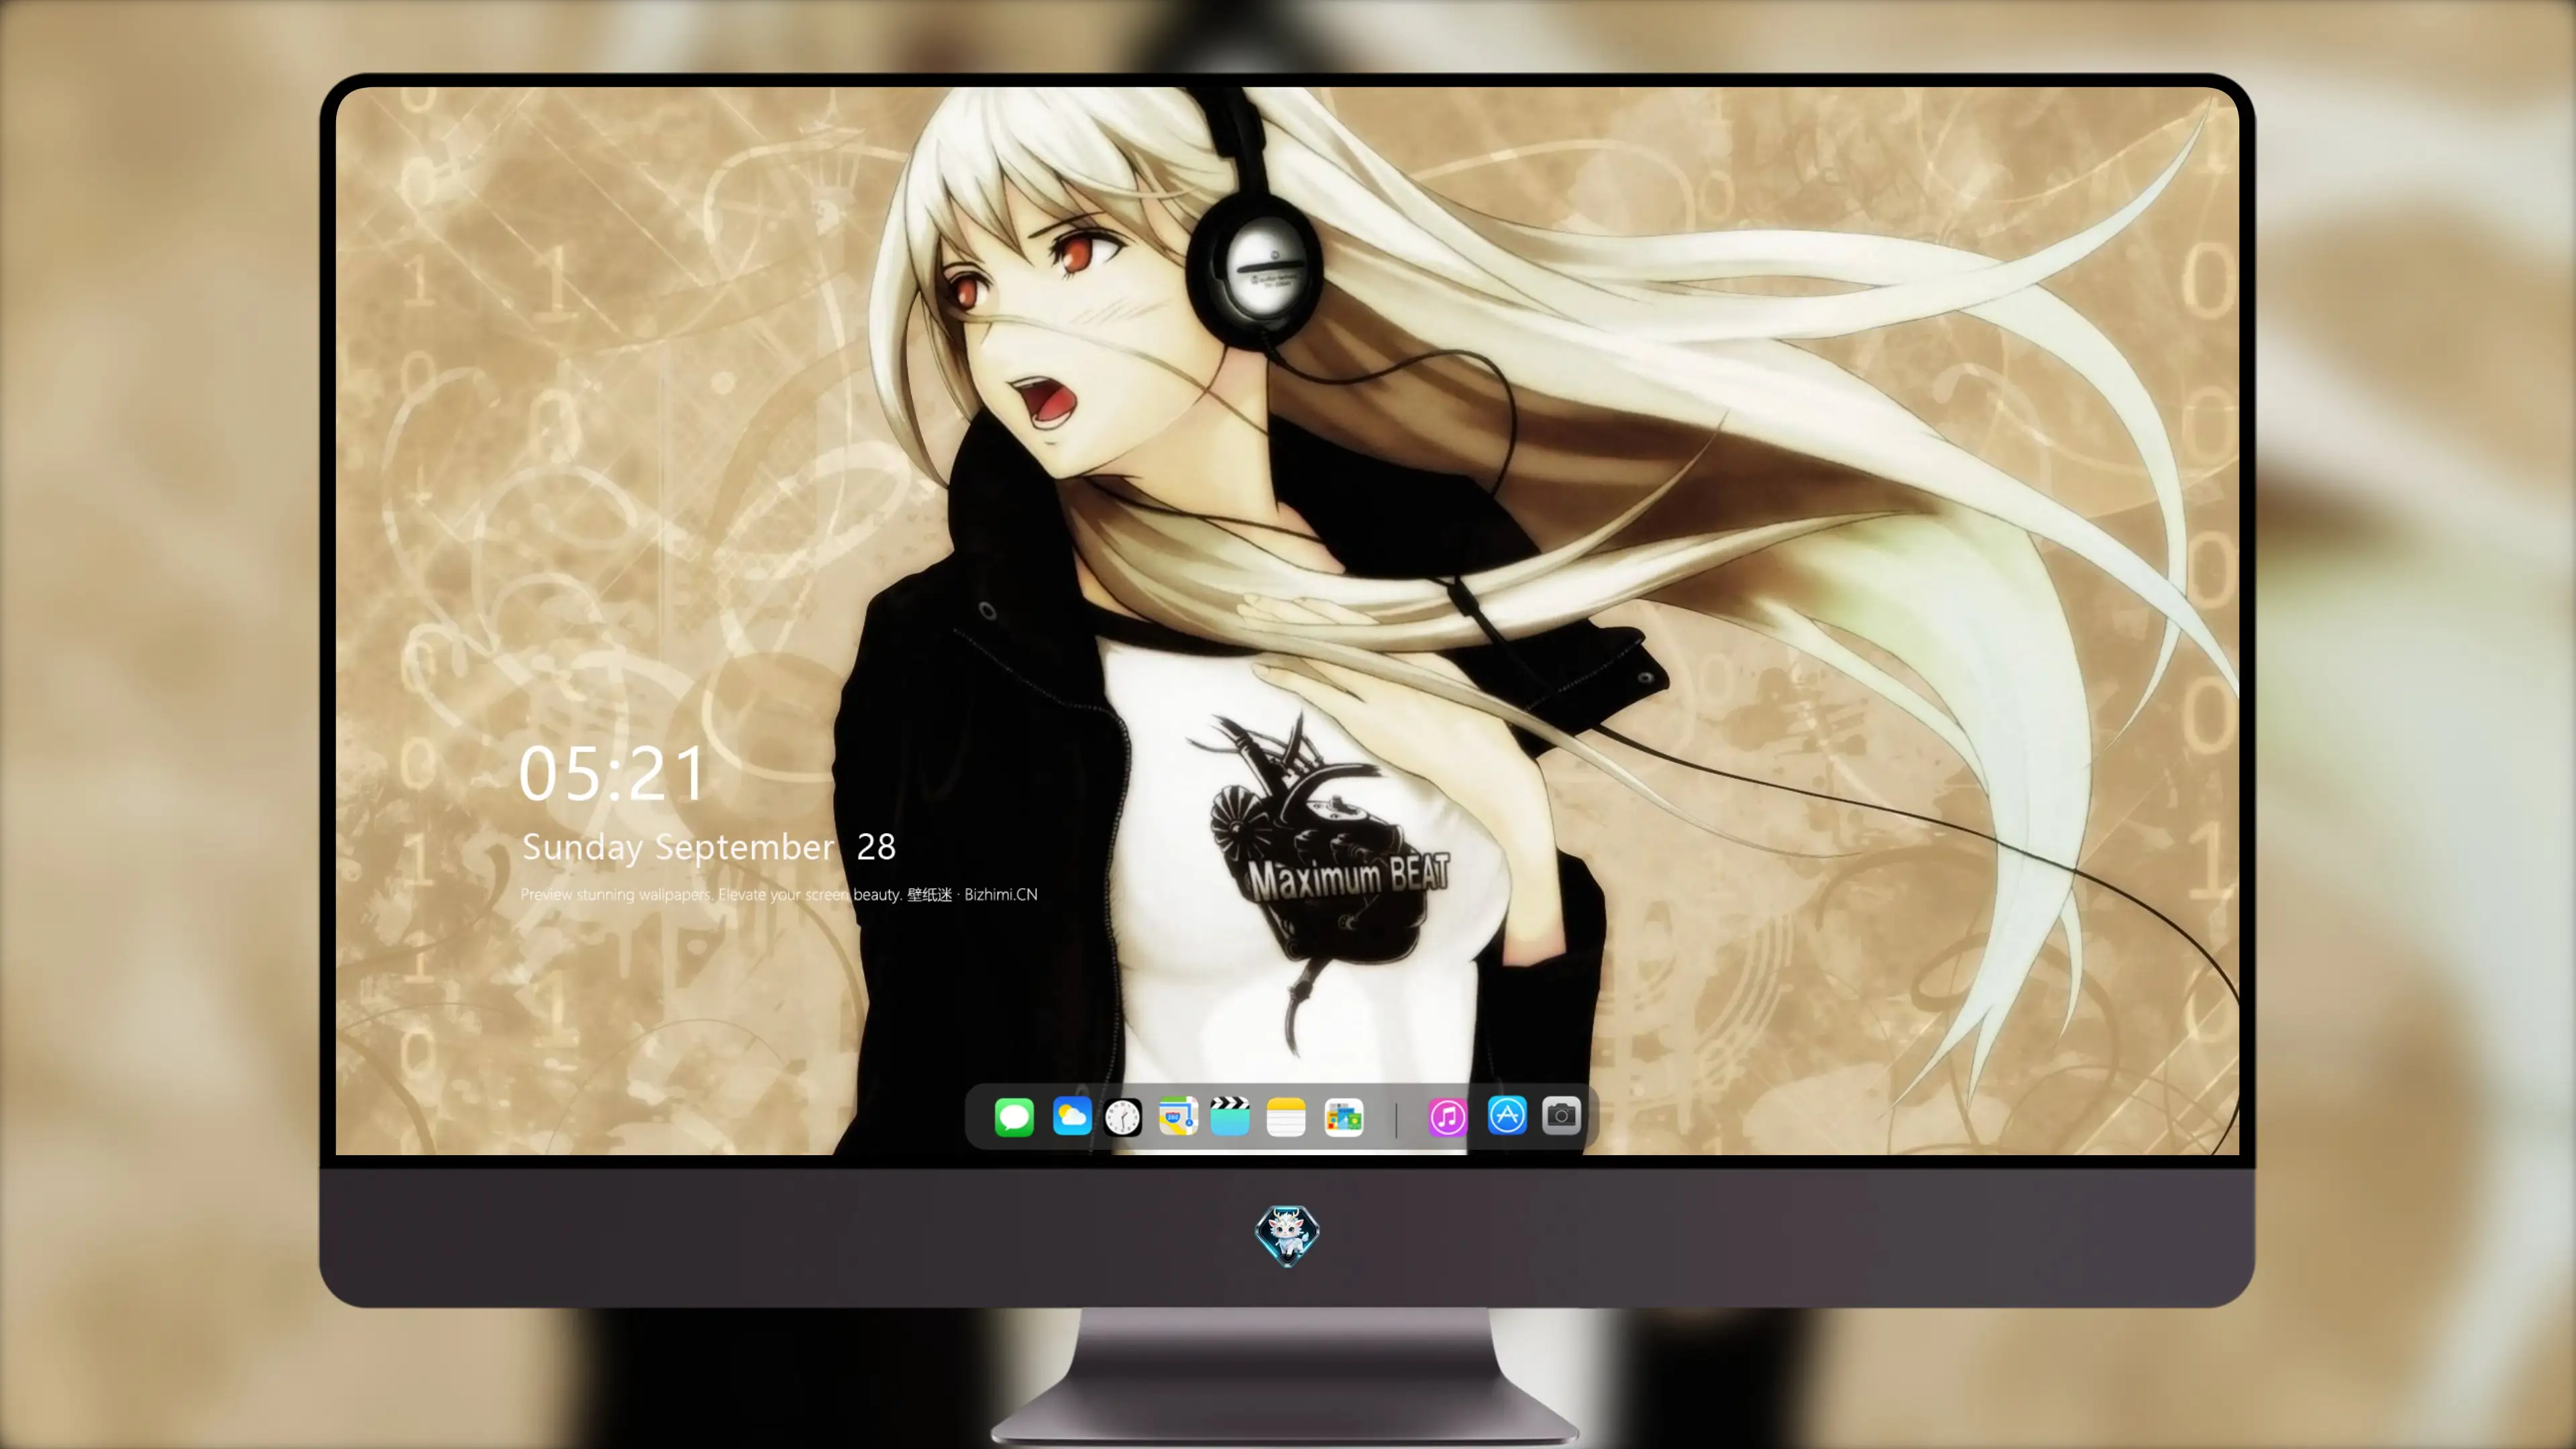The image size is (2576, 1449).
Task: Launch the Videos clapperboard app
Action: coord(1230,1116)
